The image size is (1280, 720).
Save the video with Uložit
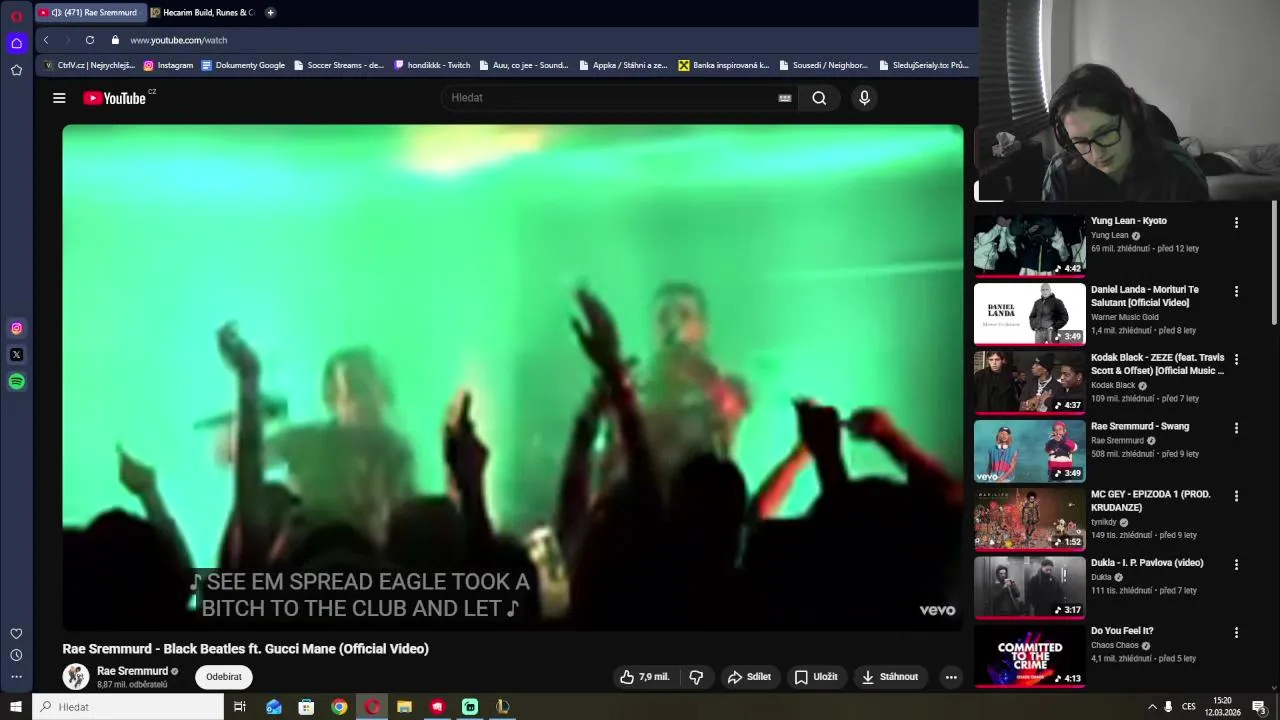tap(816, 677)
